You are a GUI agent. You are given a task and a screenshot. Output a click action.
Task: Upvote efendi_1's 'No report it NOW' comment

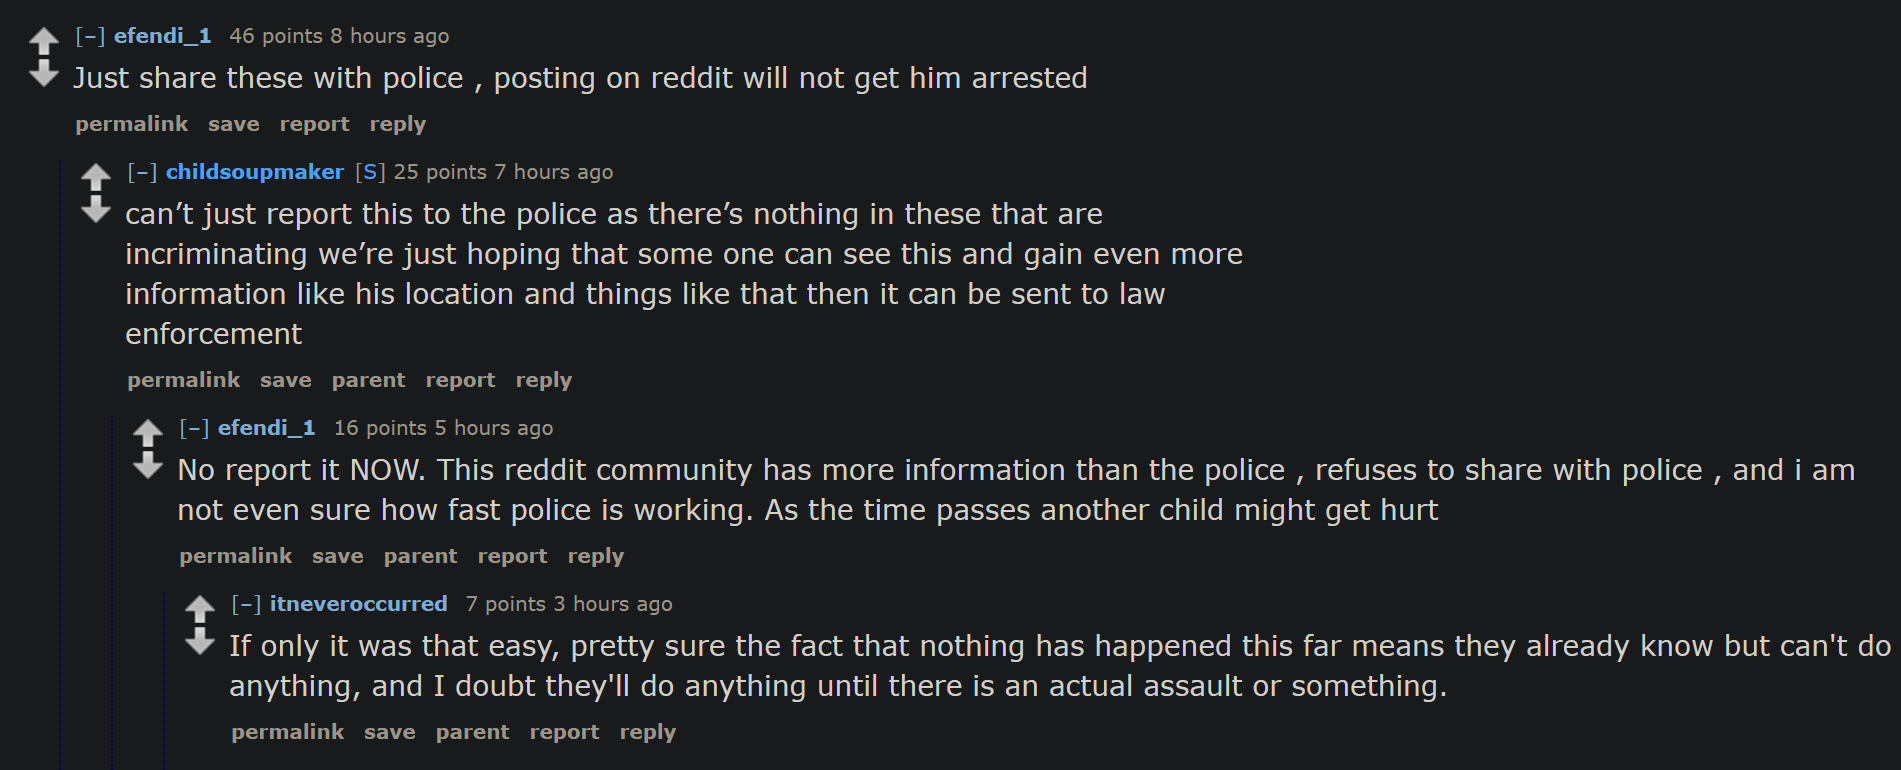tap(148, 434)
